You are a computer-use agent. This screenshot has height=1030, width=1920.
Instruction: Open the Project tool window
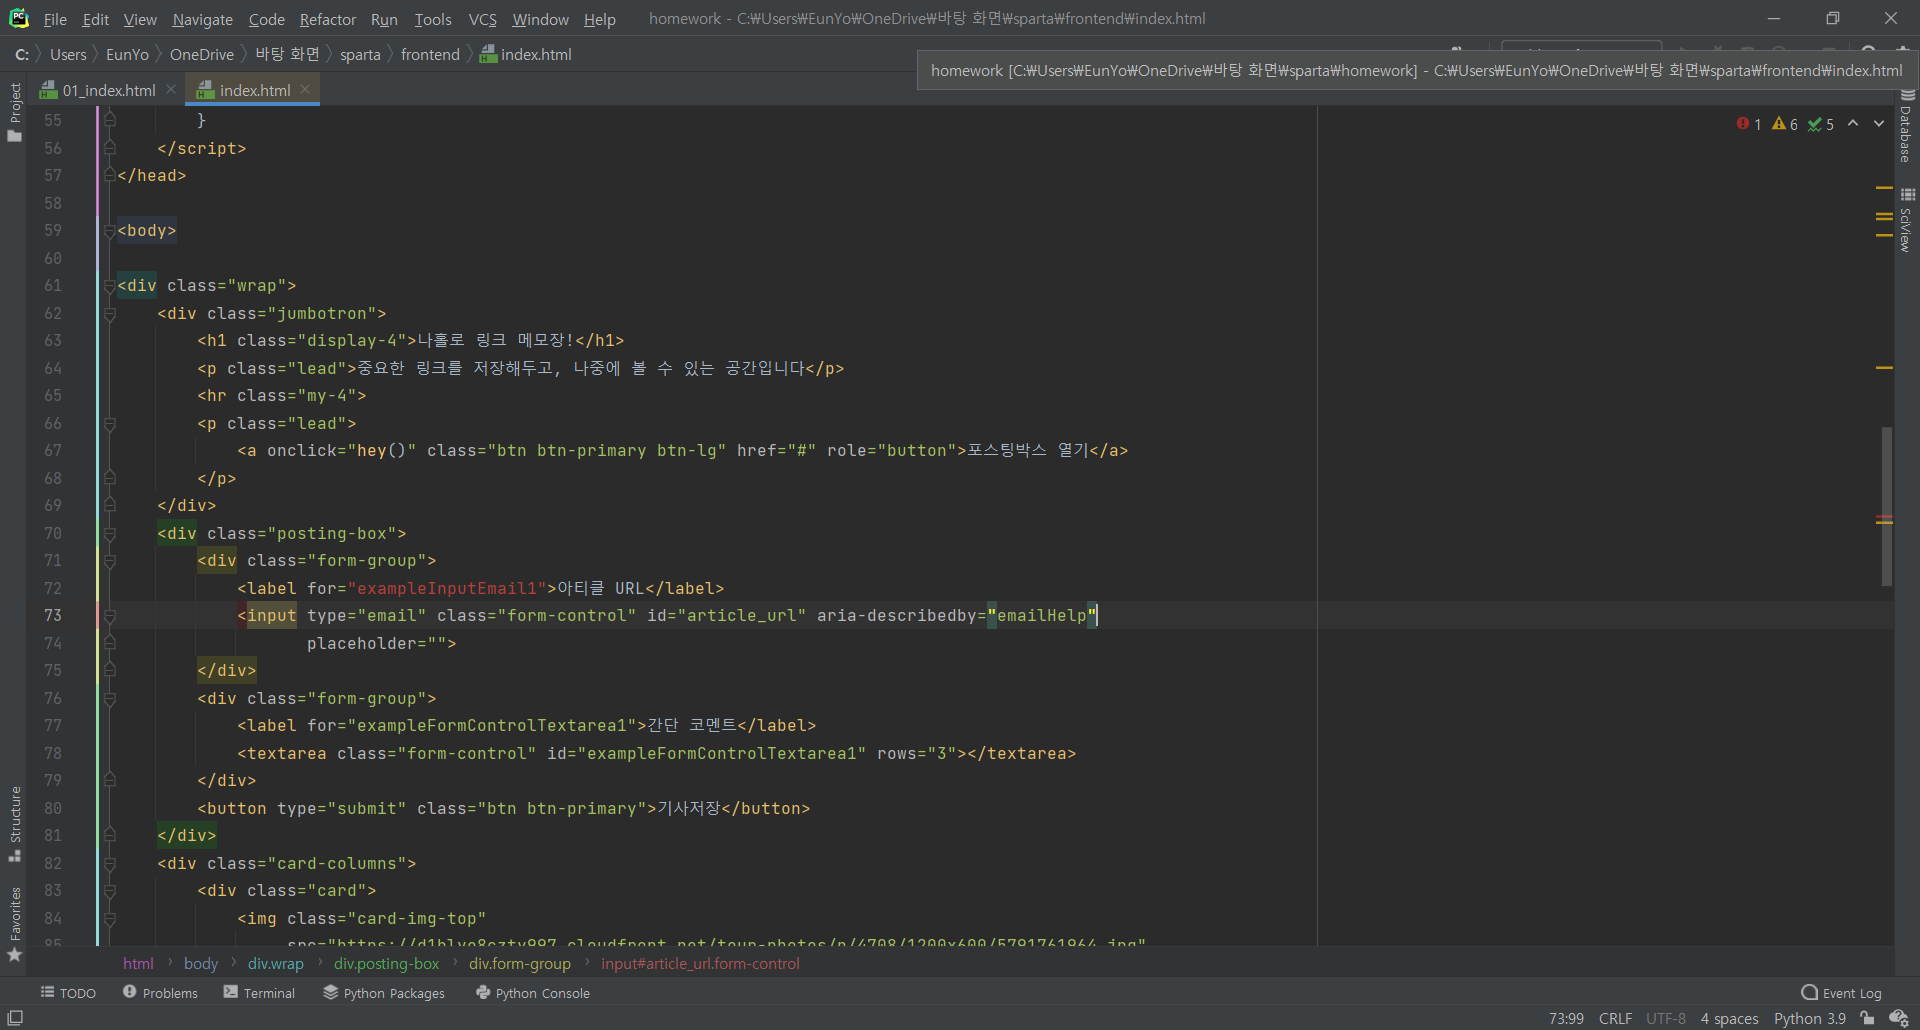15,112
